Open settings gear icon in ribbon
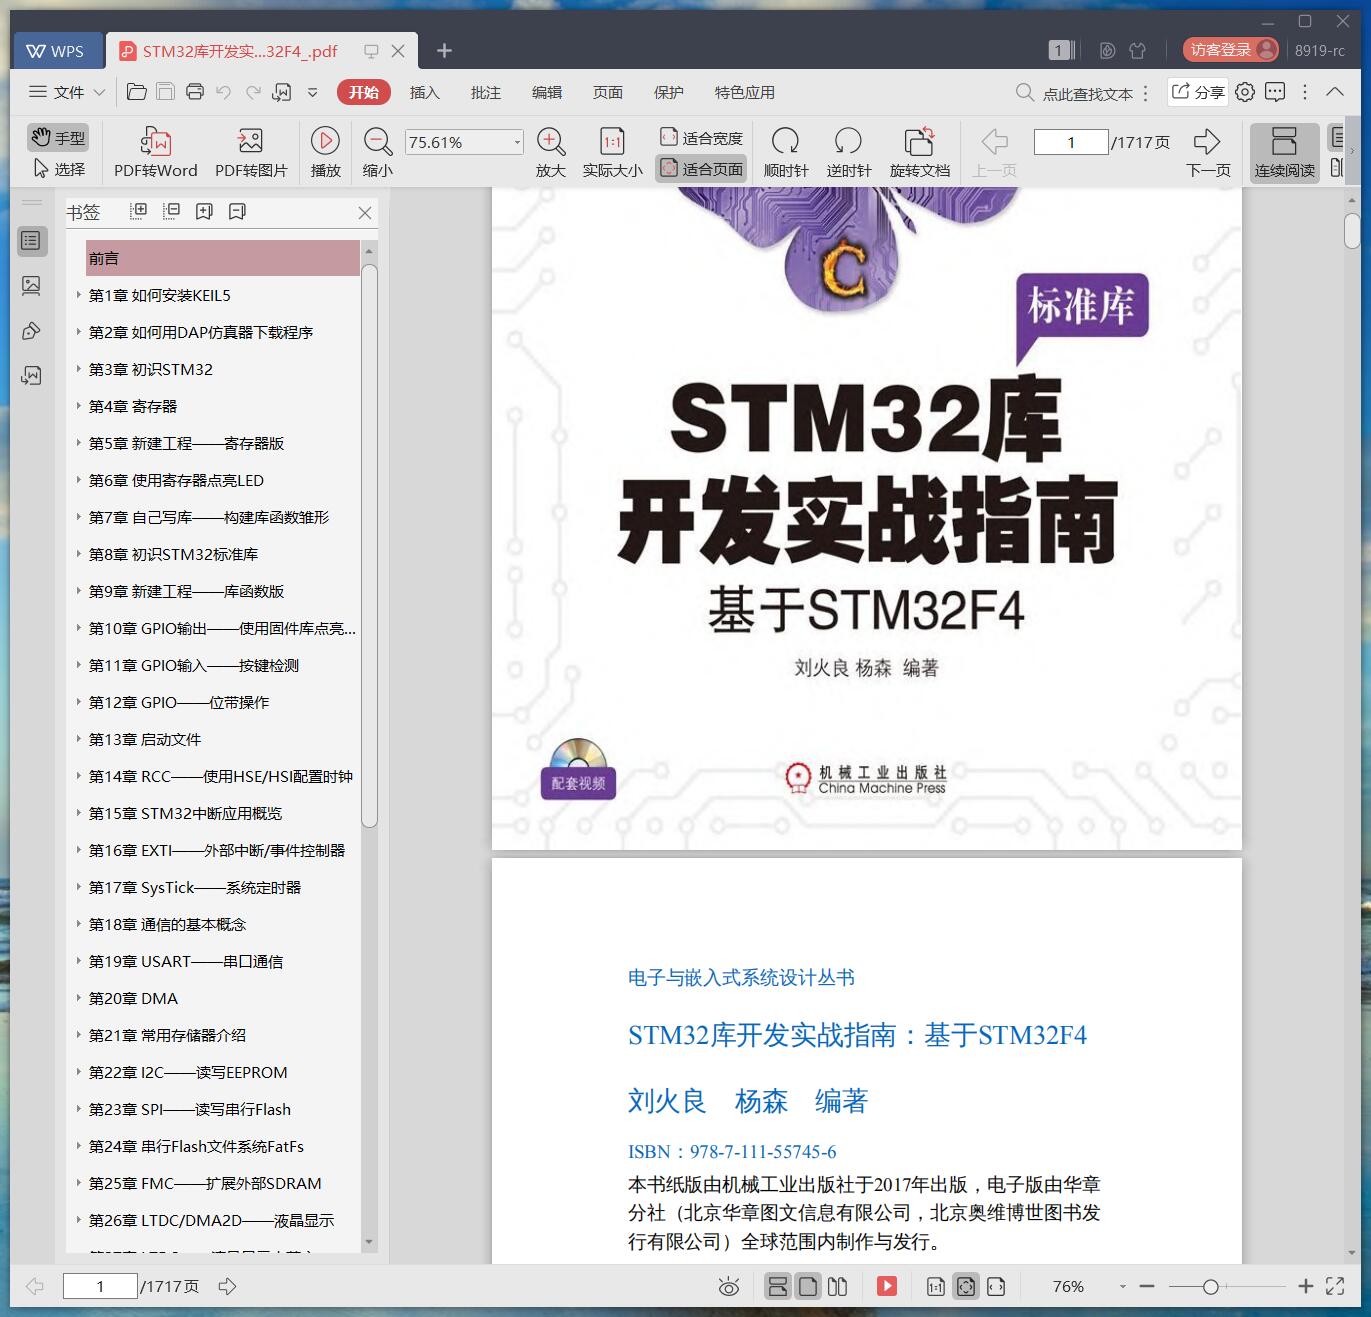Image resolution: width=1371 pixels, height=1317 pixels. [1245, 92]
